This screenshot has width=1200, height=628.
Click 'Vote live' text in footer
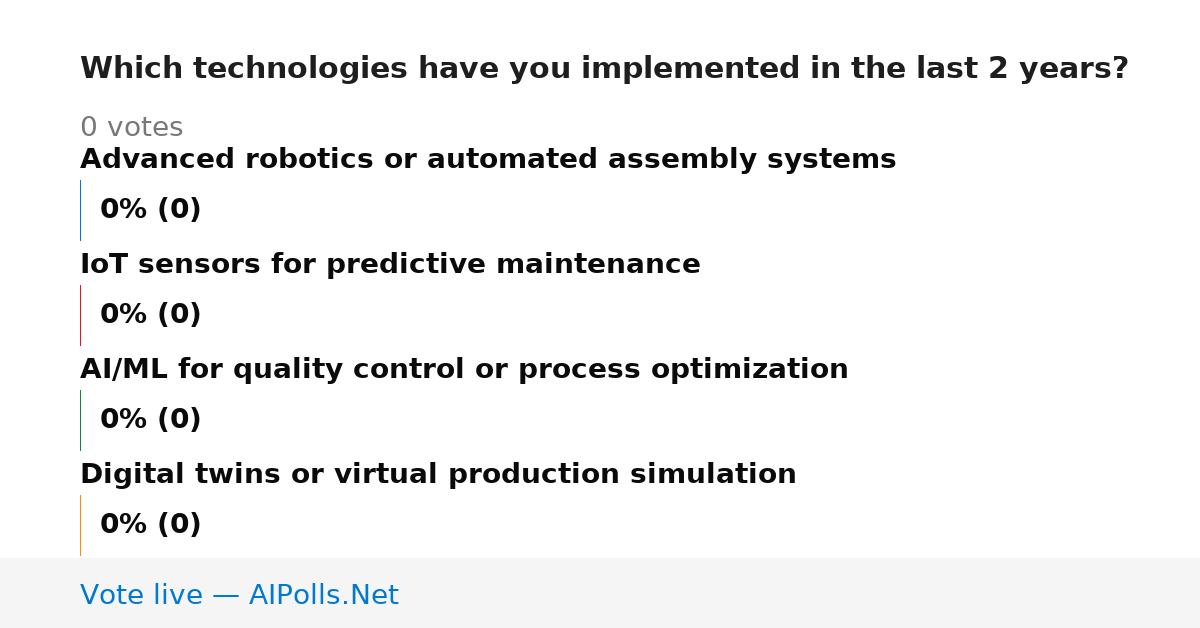tap(141, 596)
